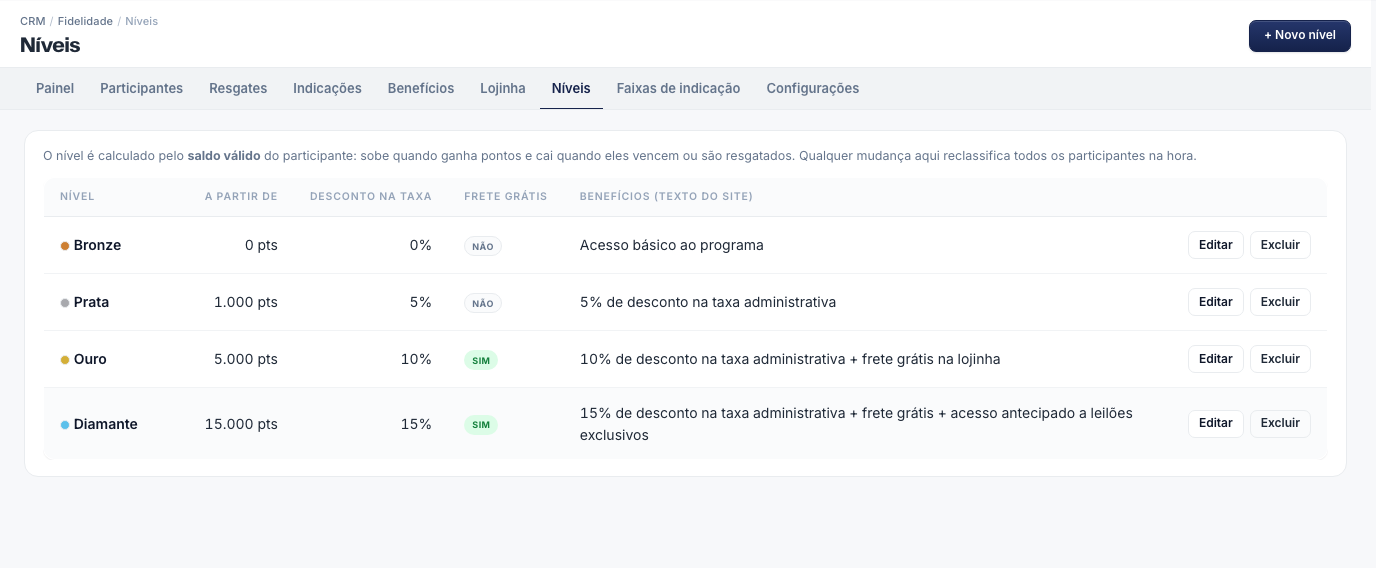Edit the Diamante level

pos(1215,423)
